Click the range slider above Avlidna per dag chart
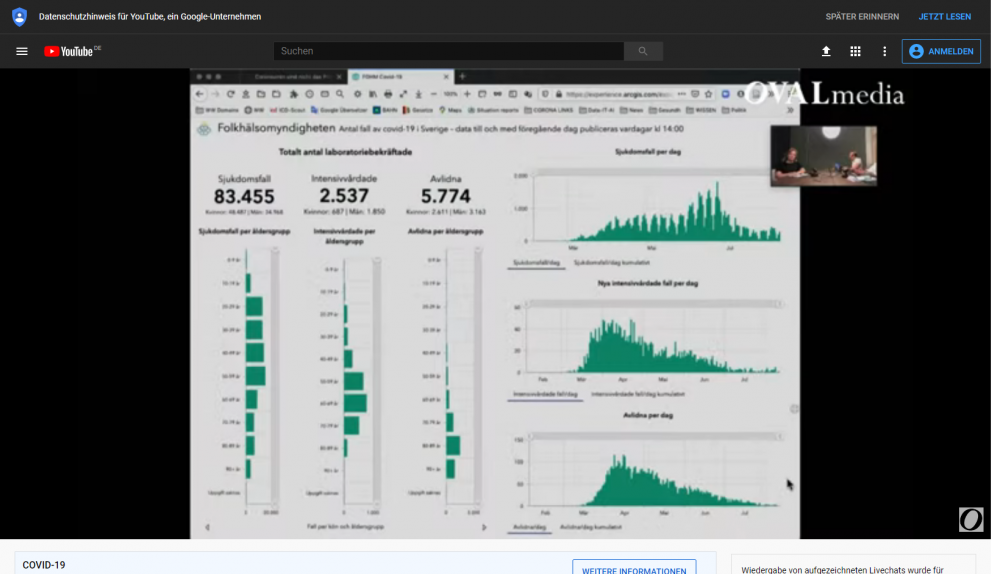Viewport: 1000px width, 574px height. pyautogui.click(x=655, y=436)
